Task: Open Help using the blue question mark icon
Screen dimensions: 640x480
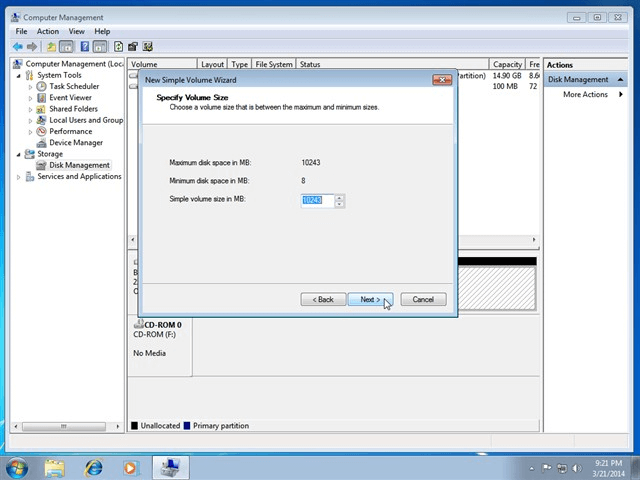Action: (84, 47)
